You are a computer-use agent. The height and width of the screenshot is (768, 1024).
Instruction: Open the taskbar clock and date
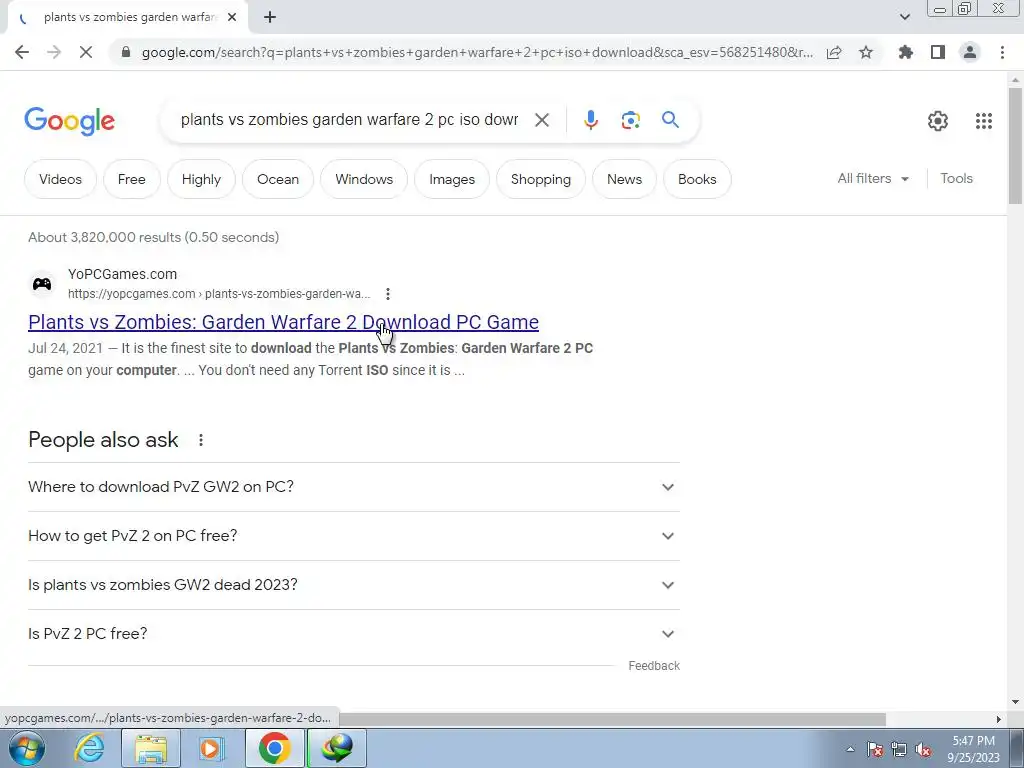(974, 749)
